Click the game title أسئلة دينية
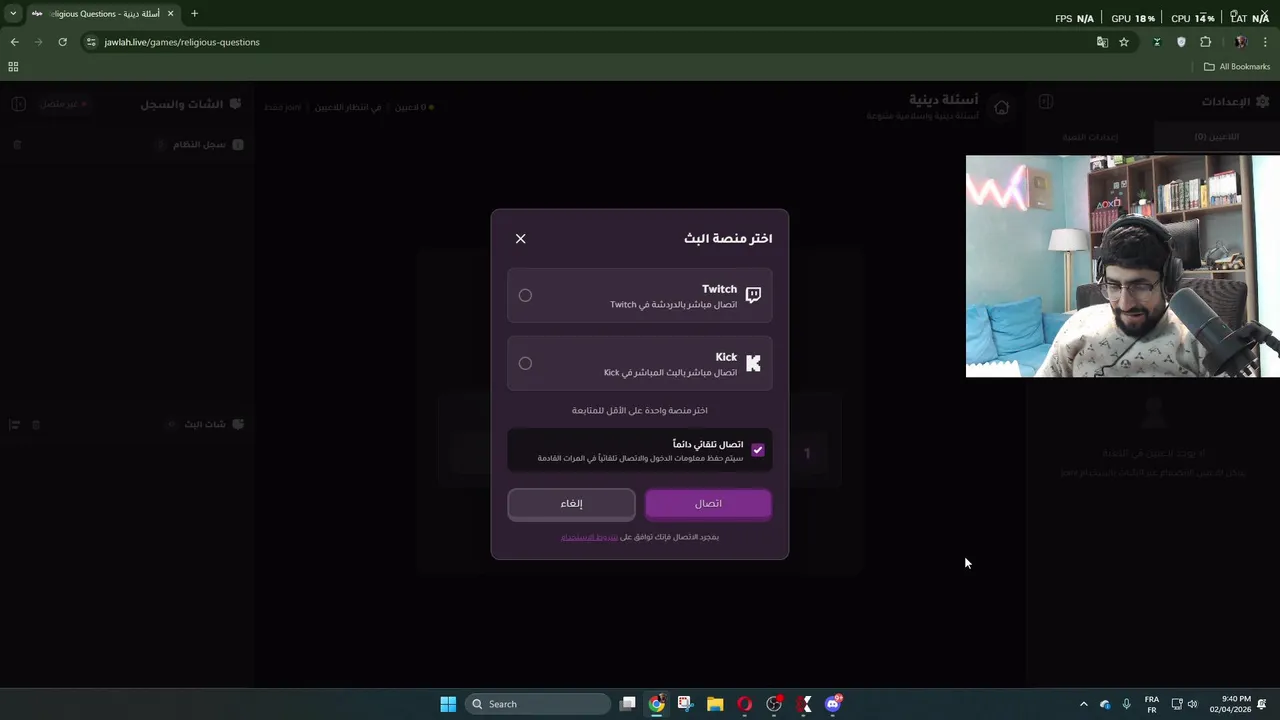The width and height of the screenshot is (1280, 720). pyautogui.click(x=944, y=100)
